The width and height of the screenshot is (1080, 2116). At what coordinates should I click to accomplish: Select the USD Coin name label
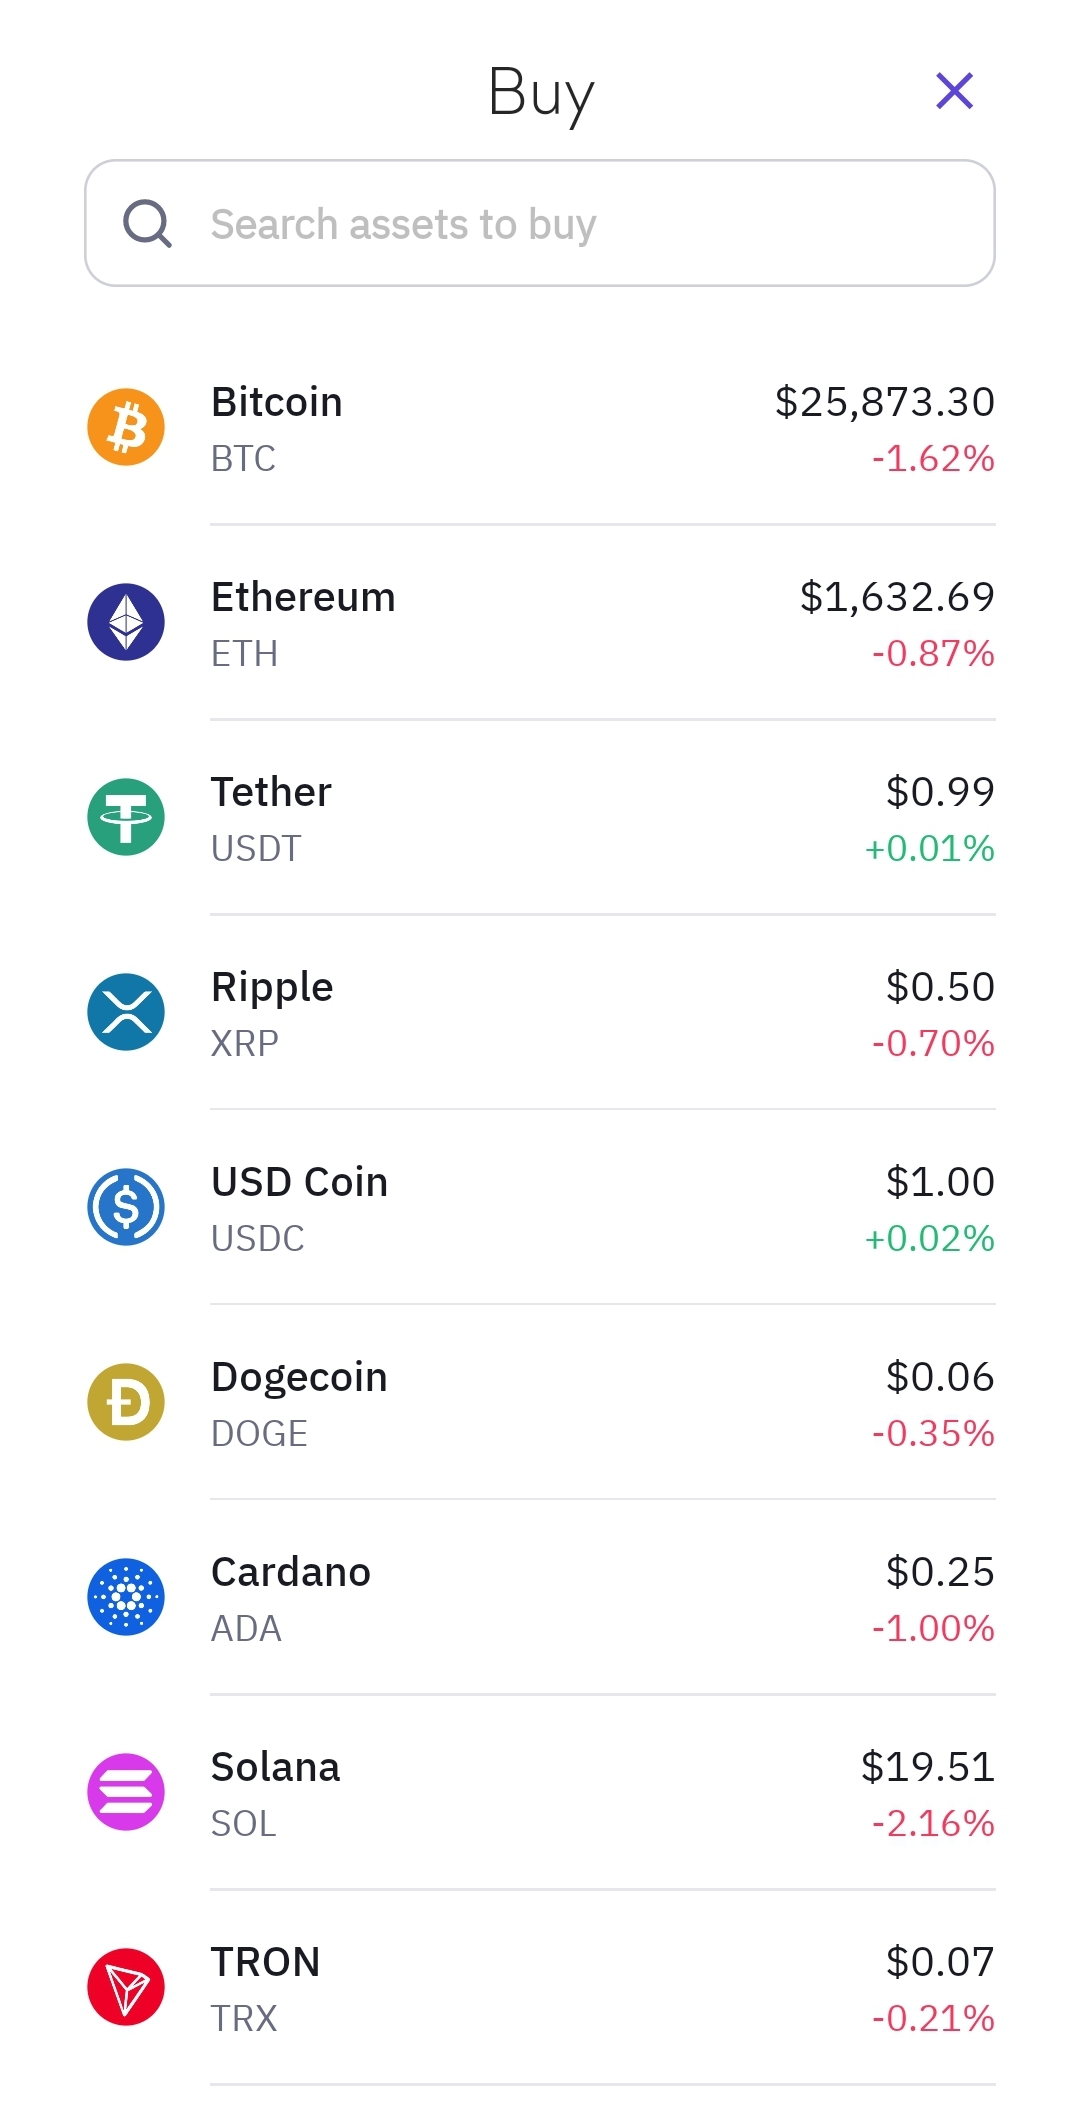tap(299, 1182)
